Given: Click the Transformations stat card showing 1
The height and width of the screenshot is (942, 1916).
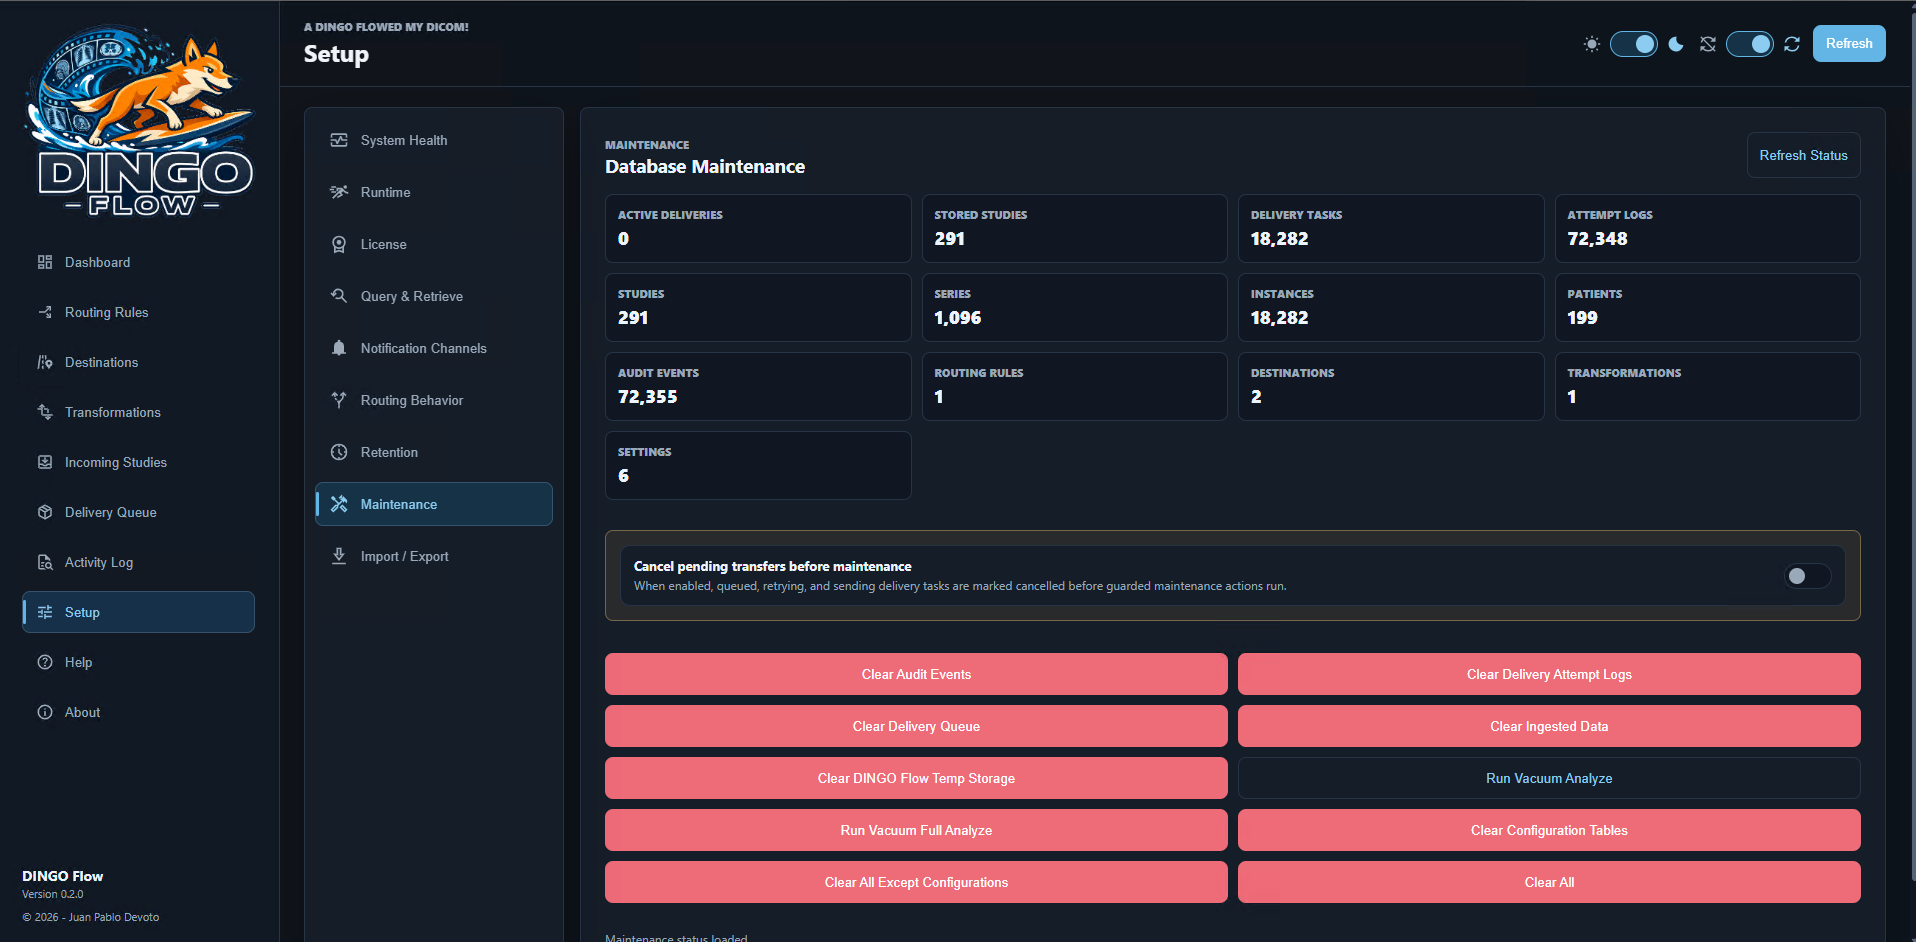Looking at the screenshot, I should [1707, 386].
